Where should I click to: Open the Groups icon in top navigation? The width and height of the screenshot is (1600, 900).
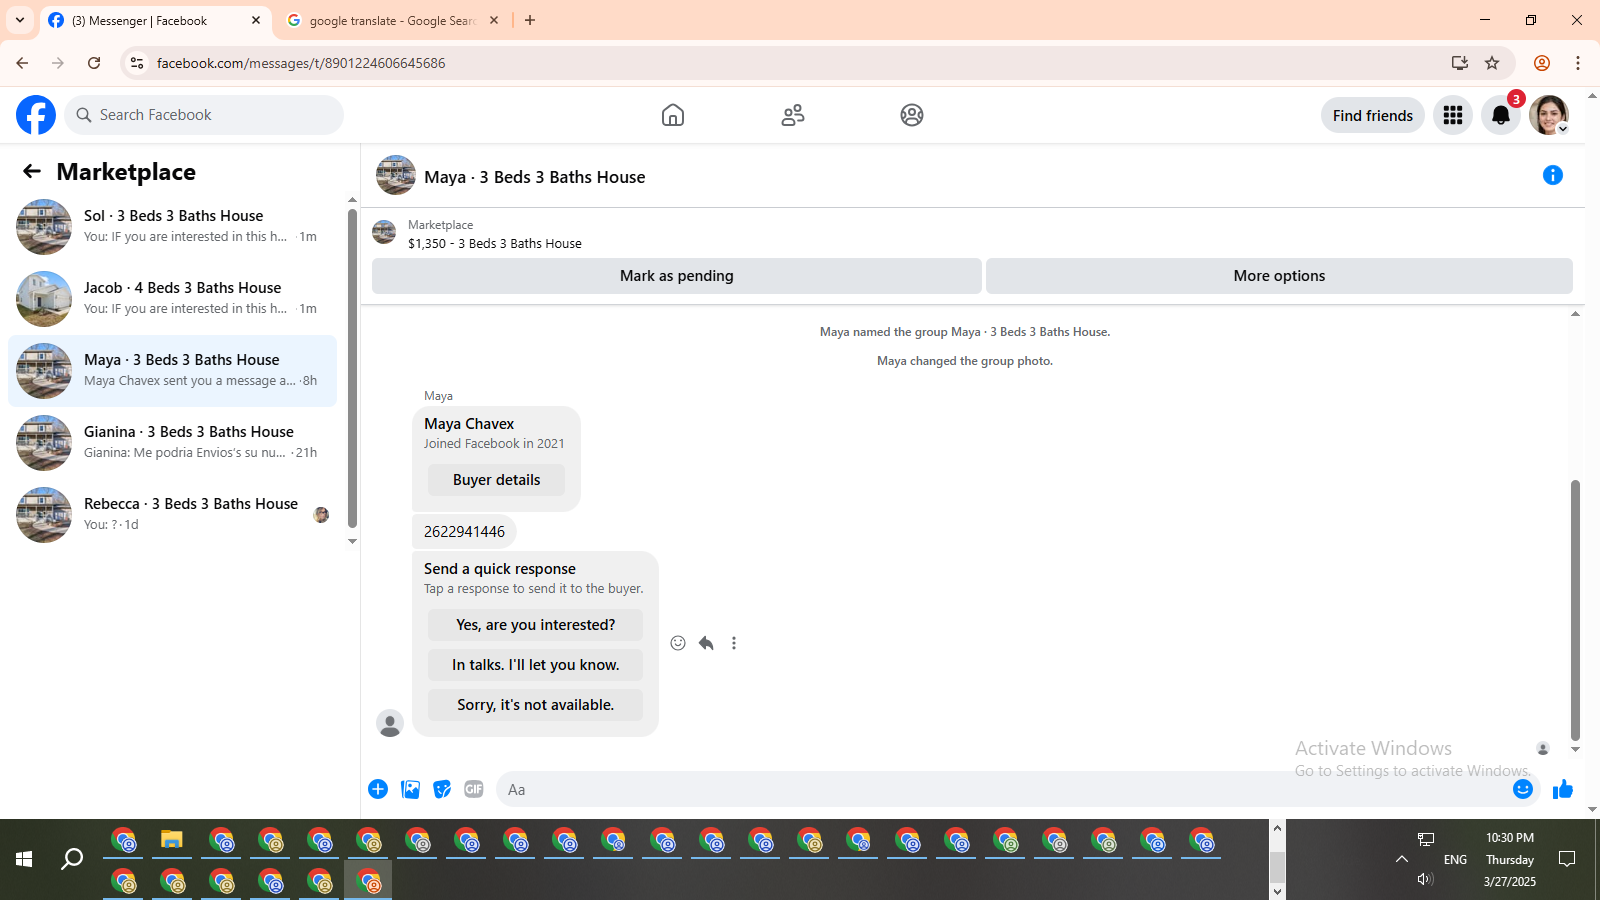pos(912,115)
